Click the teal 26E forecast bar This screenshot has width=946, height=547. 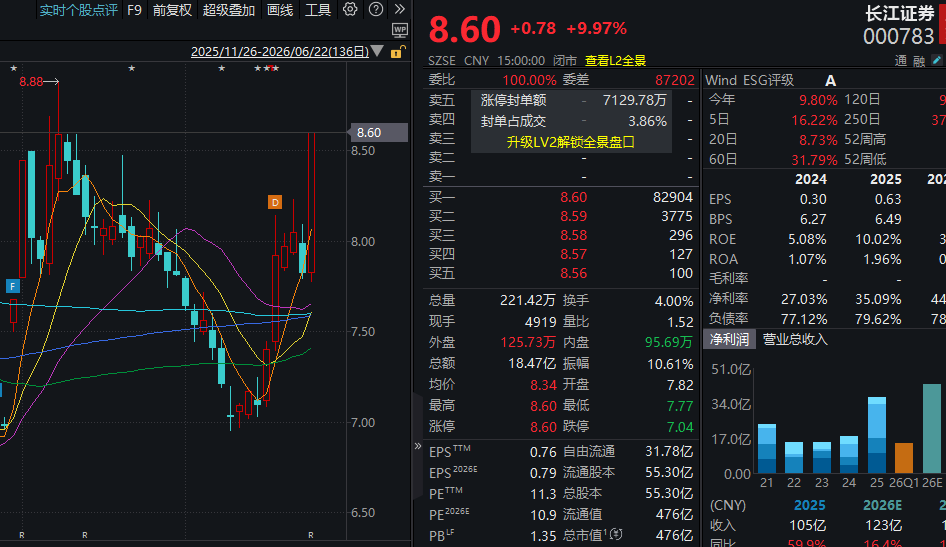(932, 428)
